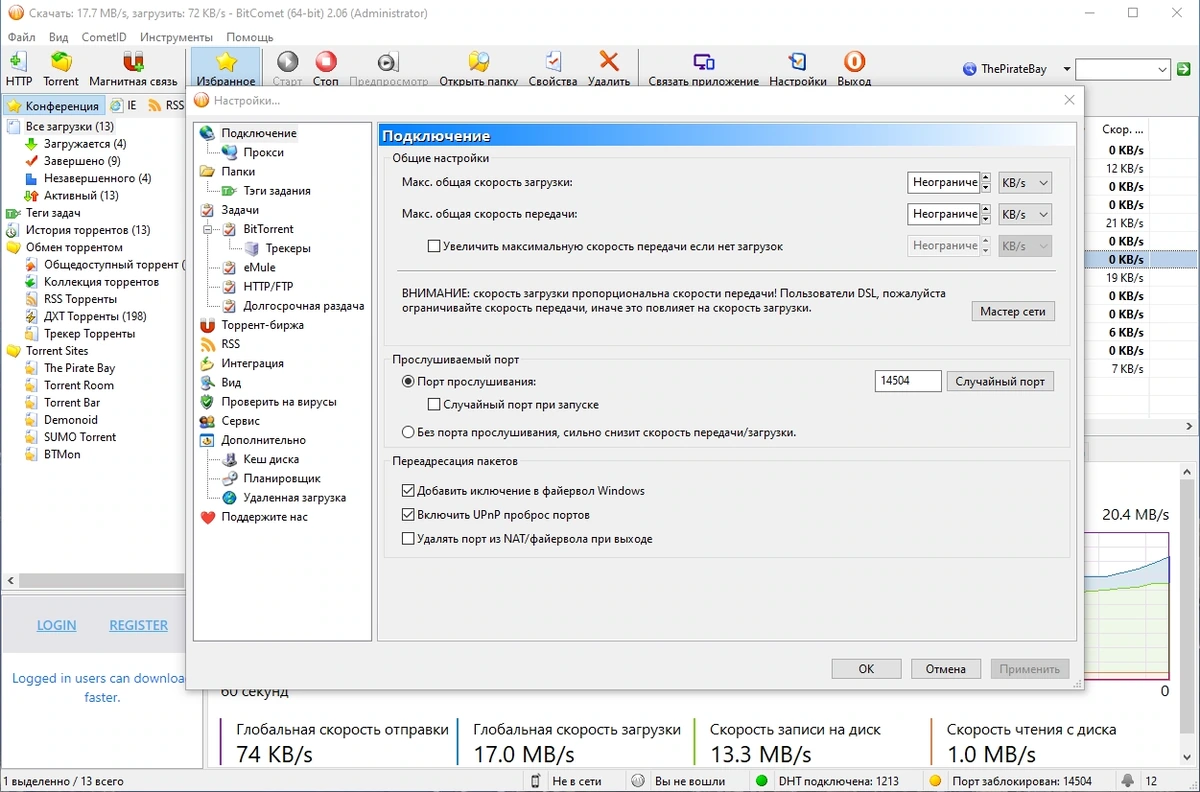Open the Инструменты menu
The image size is (1200, 792).
pos(176,37)
